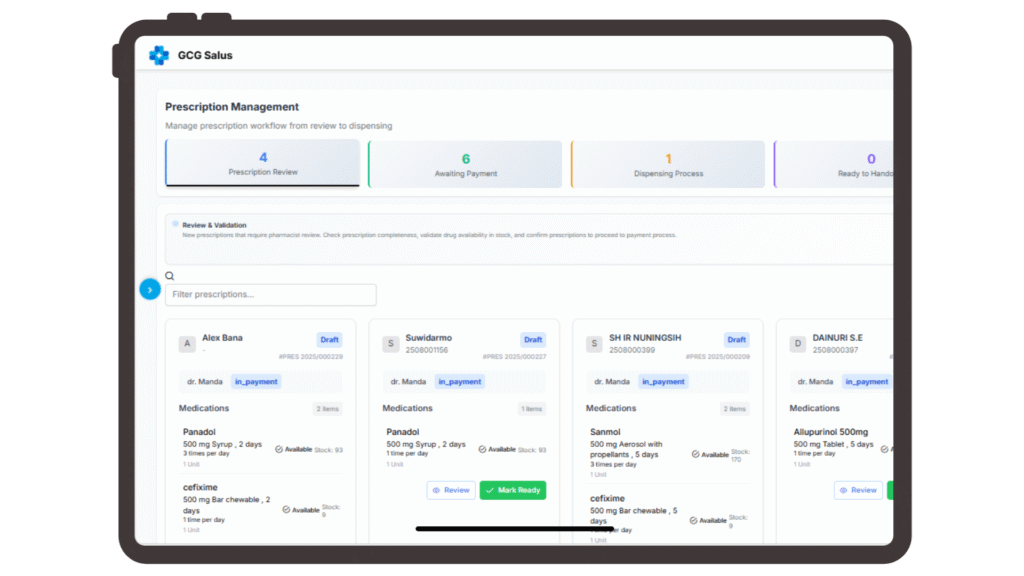
Task: Click the Available check icon for Sanmol
Action: pos(696,454)
